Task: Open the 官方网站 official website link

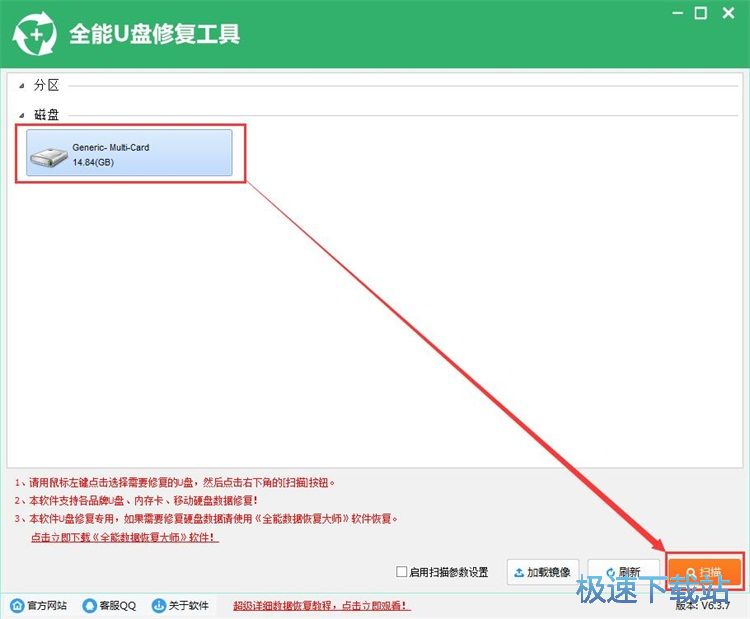Action: pos(38,606)
